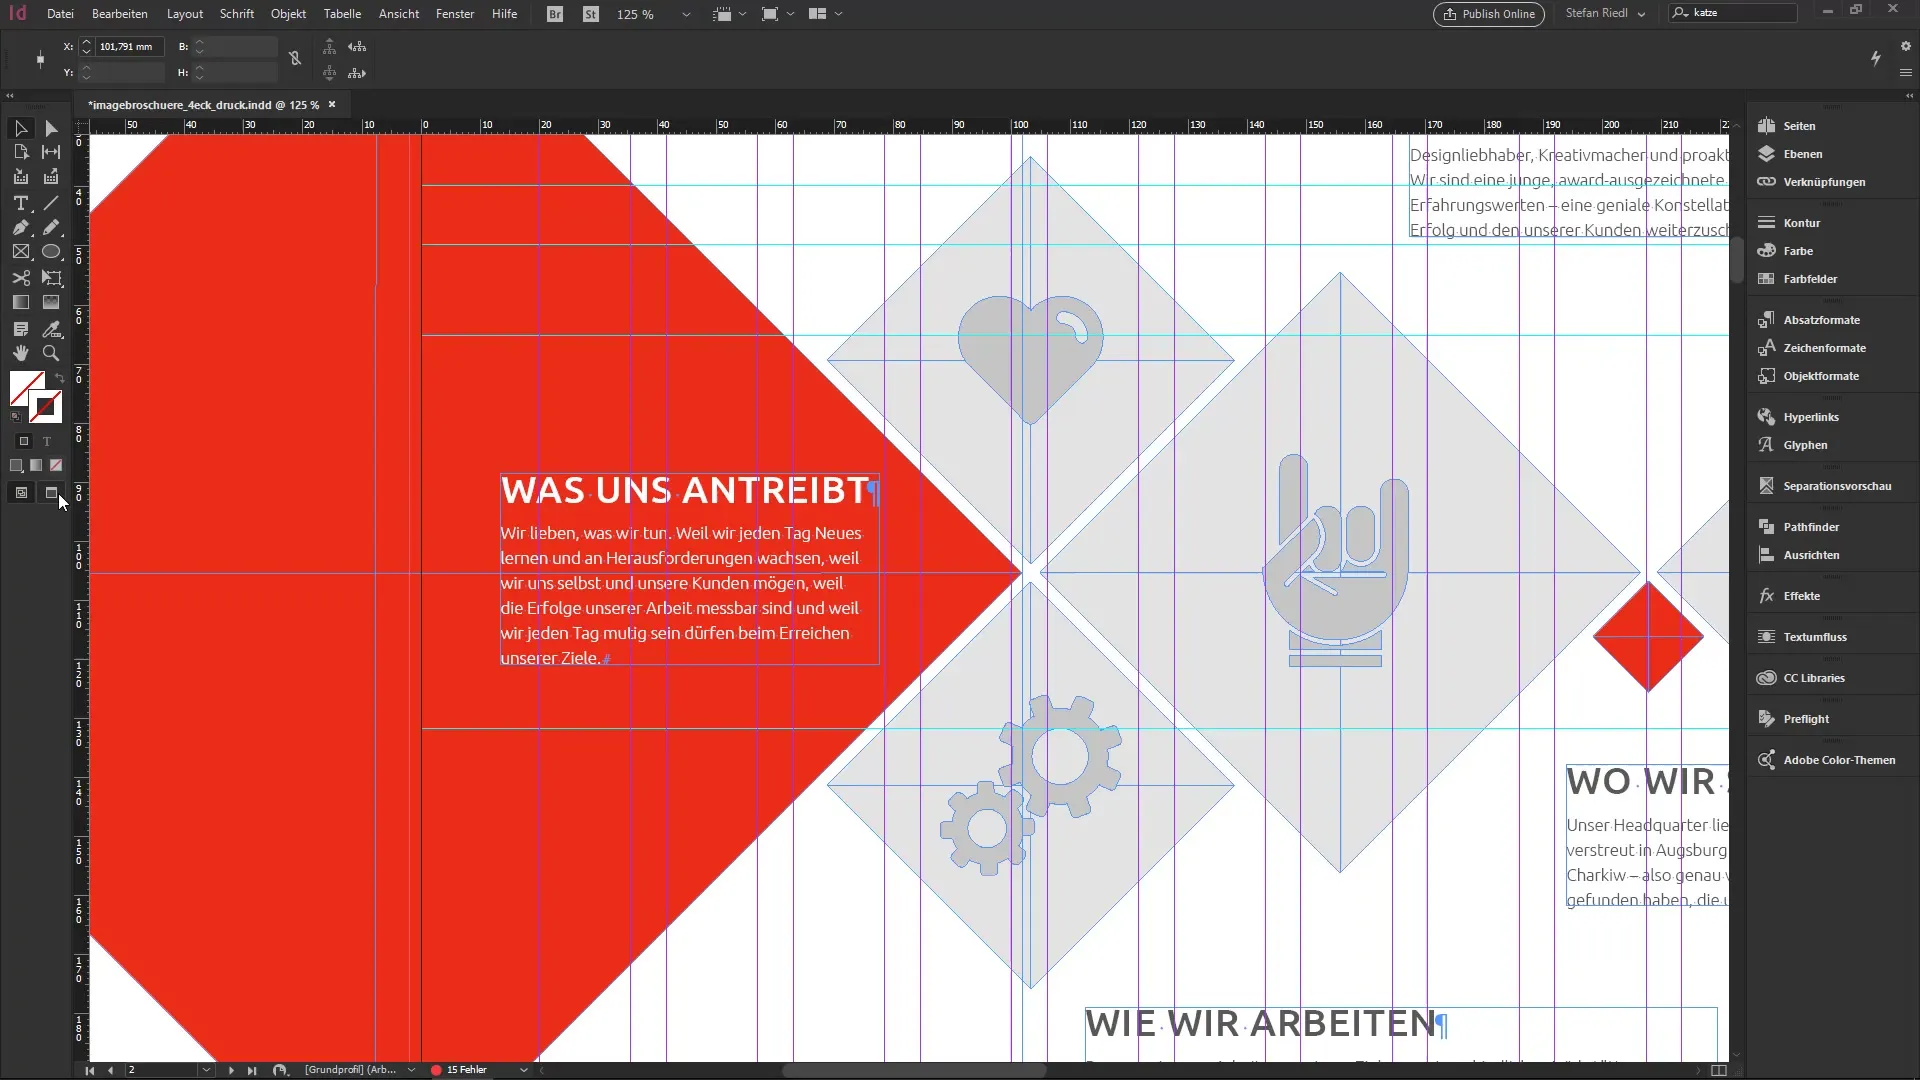Select the Gradient Swatch tool
Viewport: 1920px width, 1080px height.
[x=20, y=302]
